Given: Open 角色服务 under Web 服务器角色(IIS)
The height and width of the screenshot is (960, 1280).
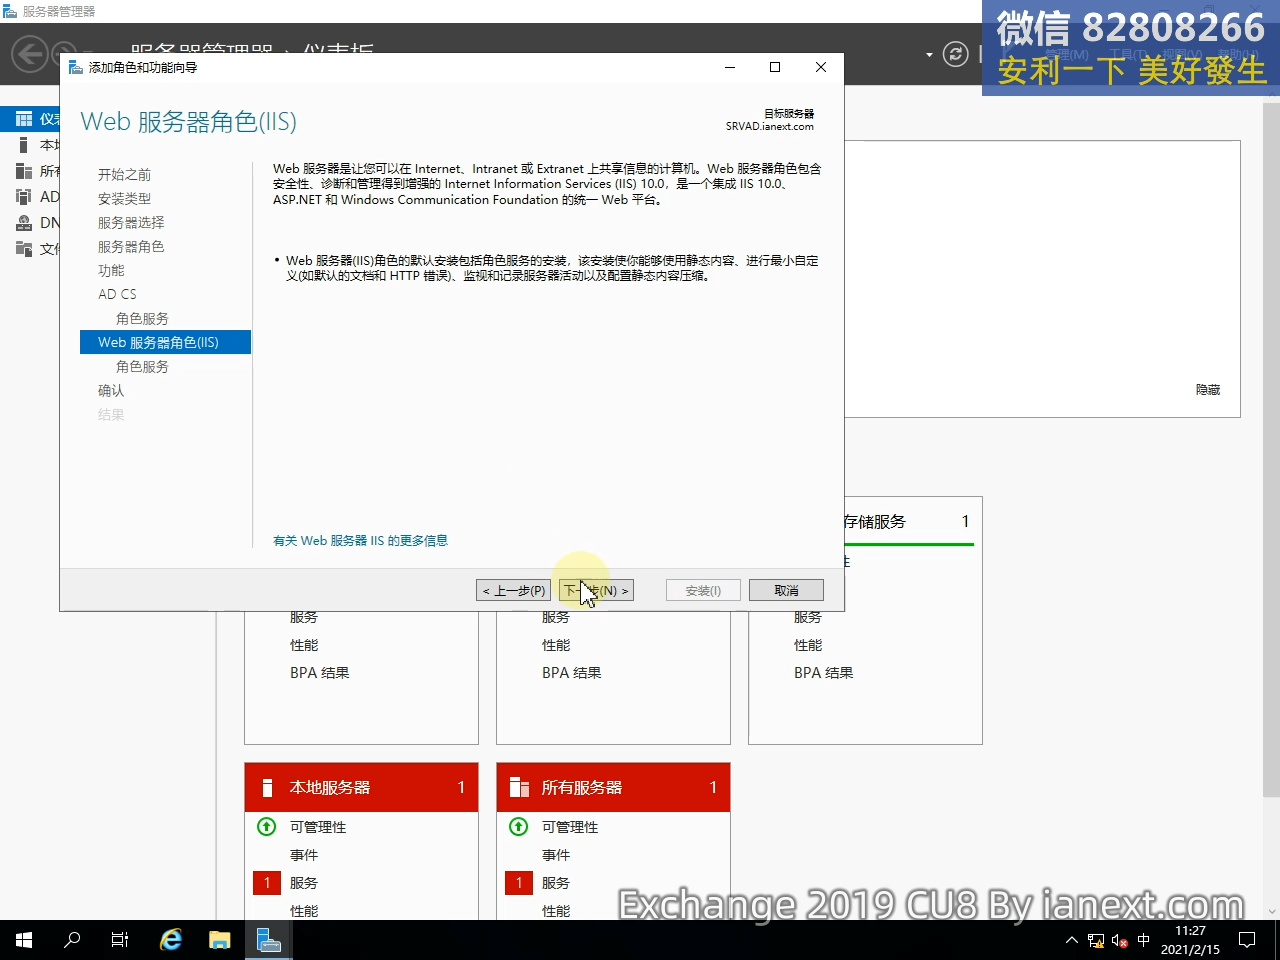Looking at the screenshot, I should tap(142, 367).
